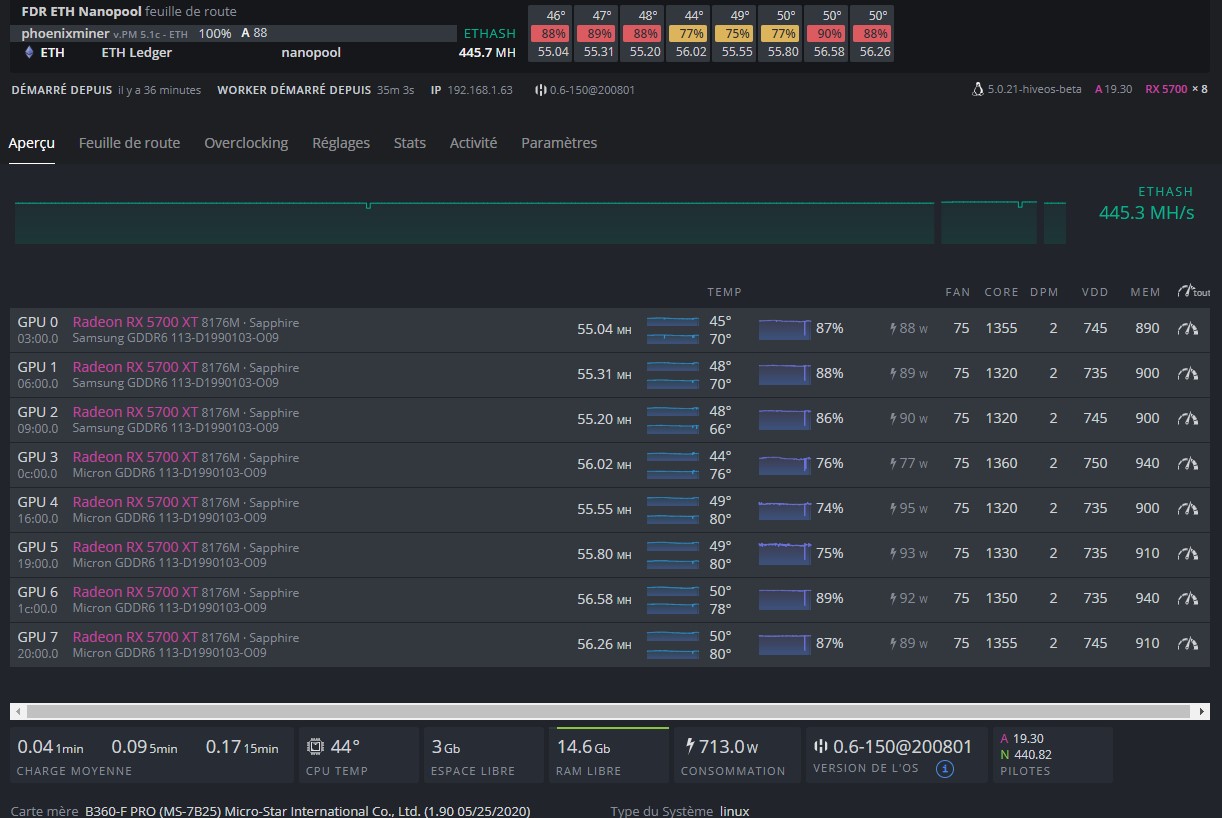Click the Hive version icon in header
1222x818 pixels.
click(x=540, y=90)
